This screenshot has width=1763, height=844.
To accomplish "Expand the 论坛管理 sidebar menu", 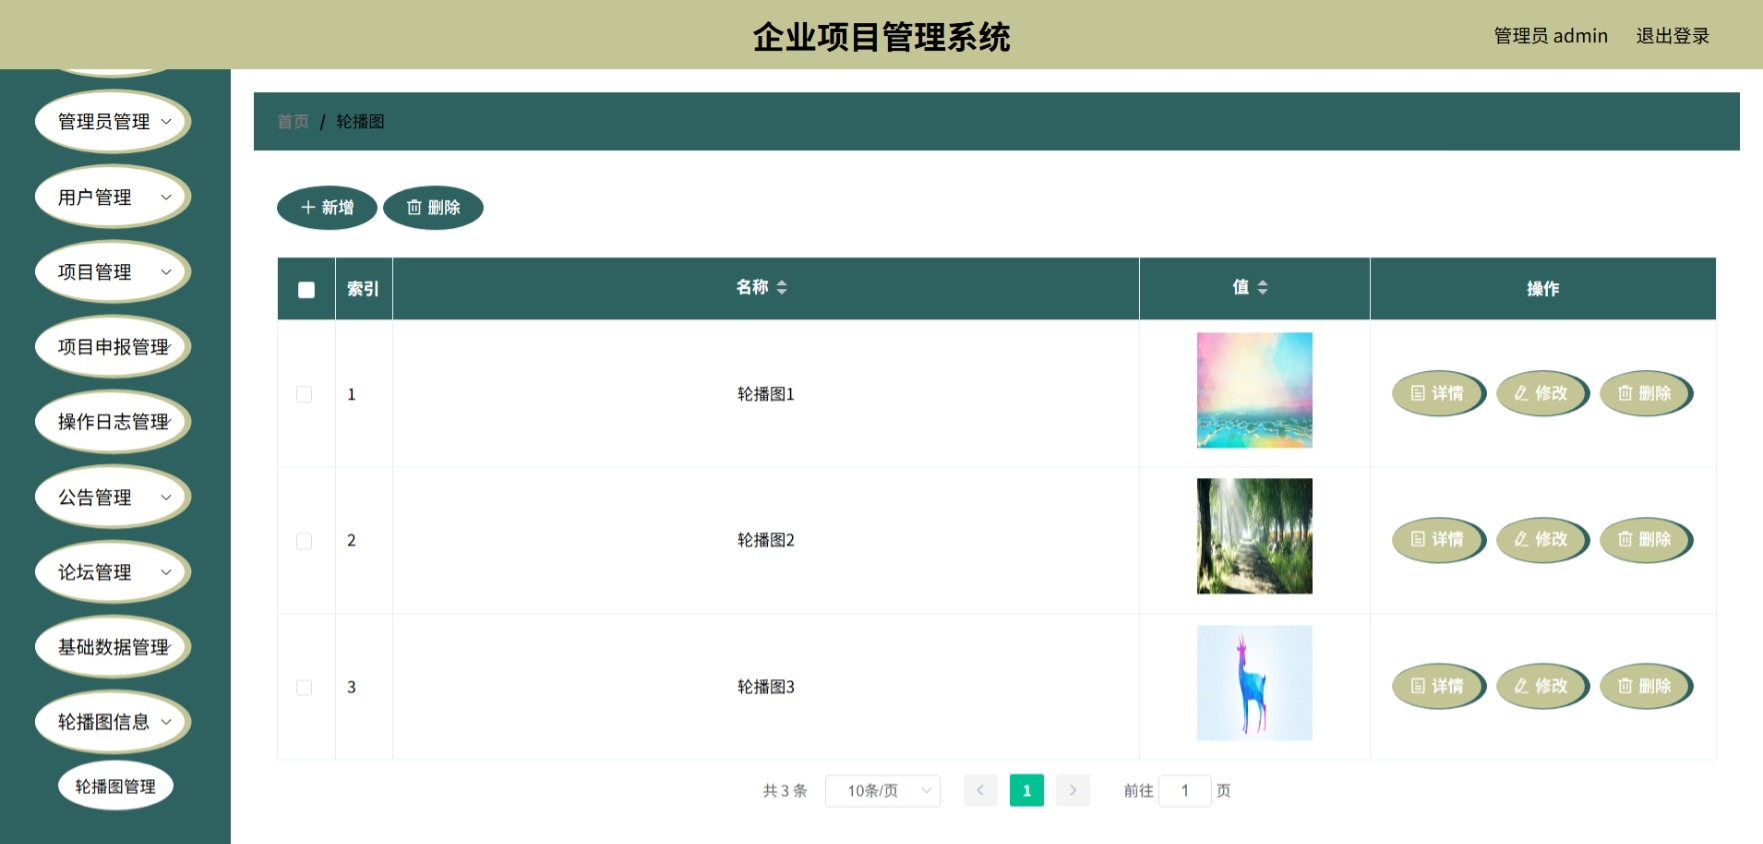I will tap(113, 572).
